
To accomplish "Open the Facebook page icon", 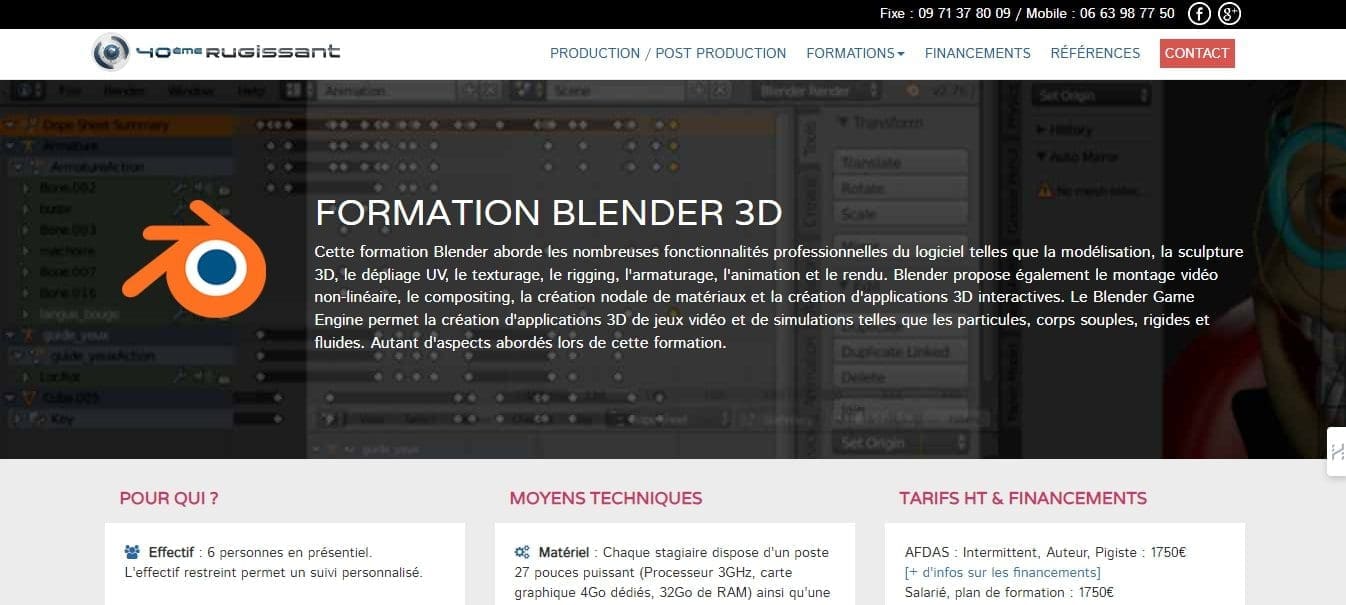I will [x=1199, y=14].
